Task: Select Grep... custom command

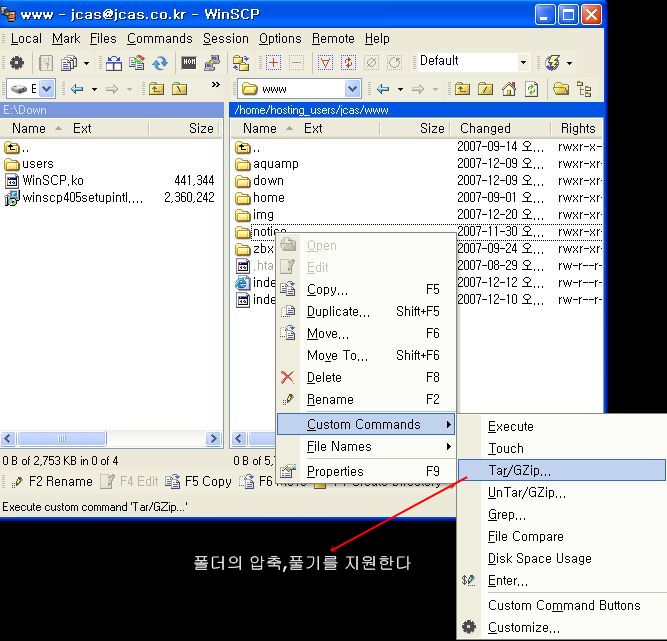Action: pyautogui.click(x=562, y=515)
